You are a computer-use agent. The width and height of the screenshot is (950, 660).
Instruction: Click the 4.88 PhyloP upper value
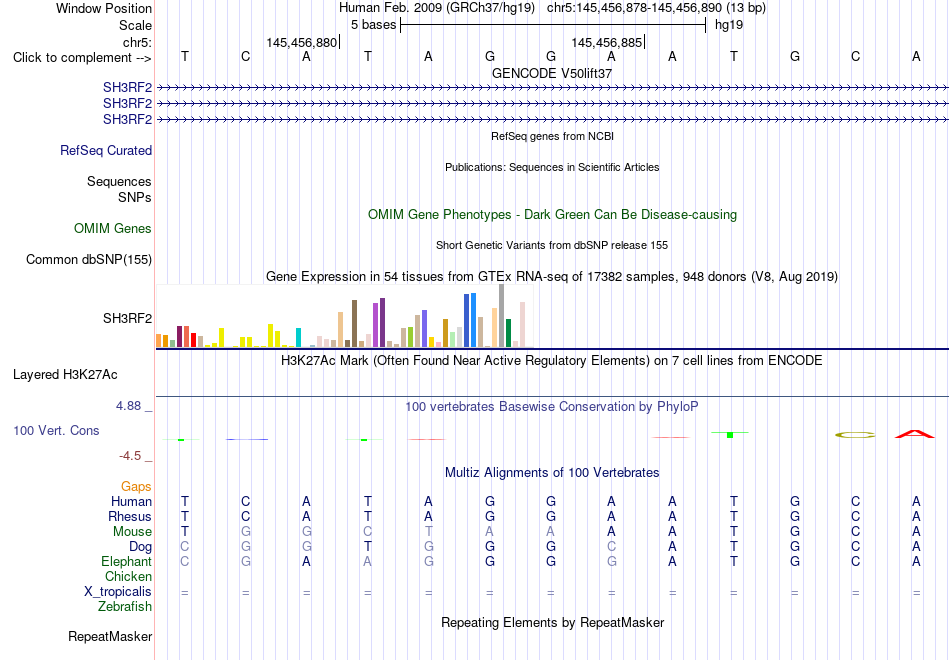click(x=129, y=406)
